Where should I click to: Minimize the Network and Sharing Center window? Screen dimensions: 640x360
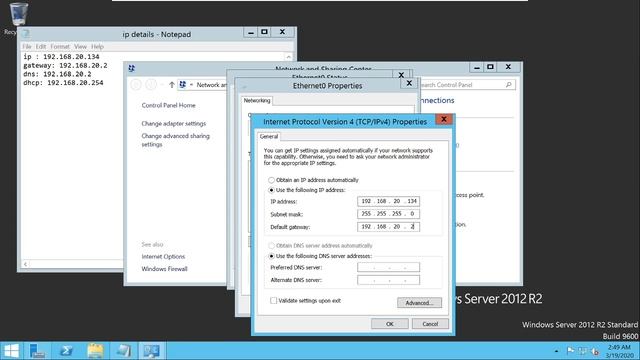(476, 67)
